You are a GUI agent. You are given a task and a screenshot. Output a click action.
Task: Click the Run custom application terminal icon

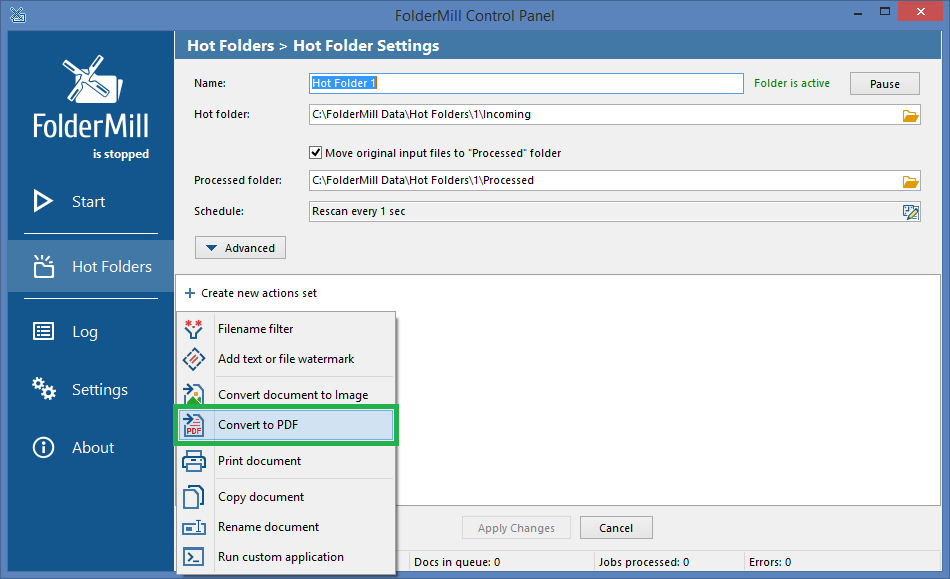coord(193,557)
